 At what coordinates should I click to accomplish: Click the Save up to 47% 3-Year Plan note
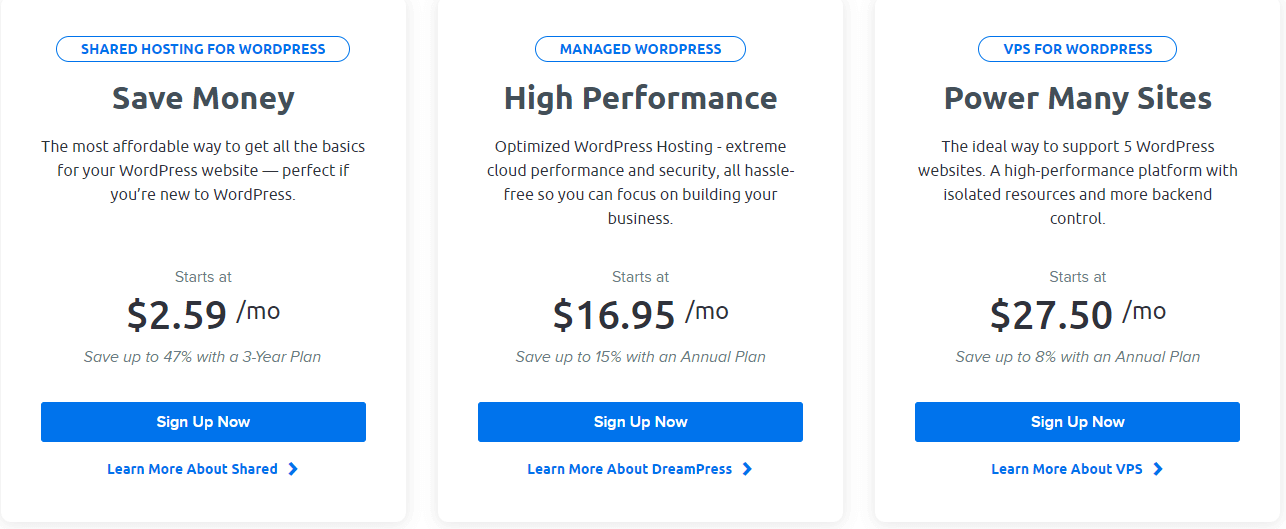pyautogui.click(x=203, y=357)
